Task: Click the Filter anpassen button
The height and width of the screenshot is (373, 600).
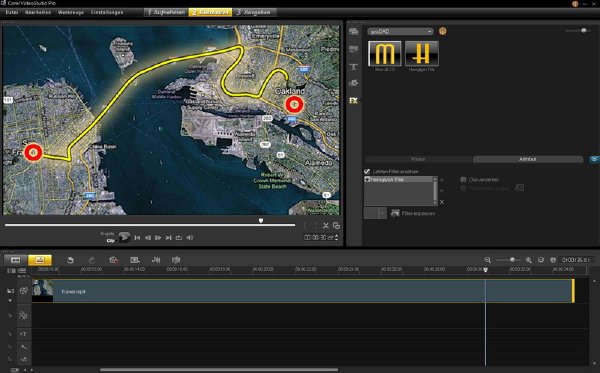Action: pos(413,213)
